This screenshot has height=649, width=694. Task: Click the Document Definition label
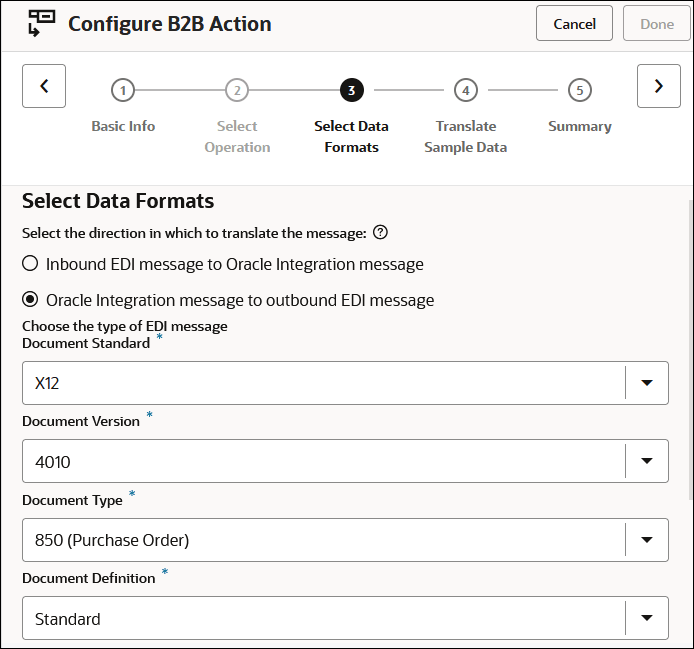click(89, 578)
